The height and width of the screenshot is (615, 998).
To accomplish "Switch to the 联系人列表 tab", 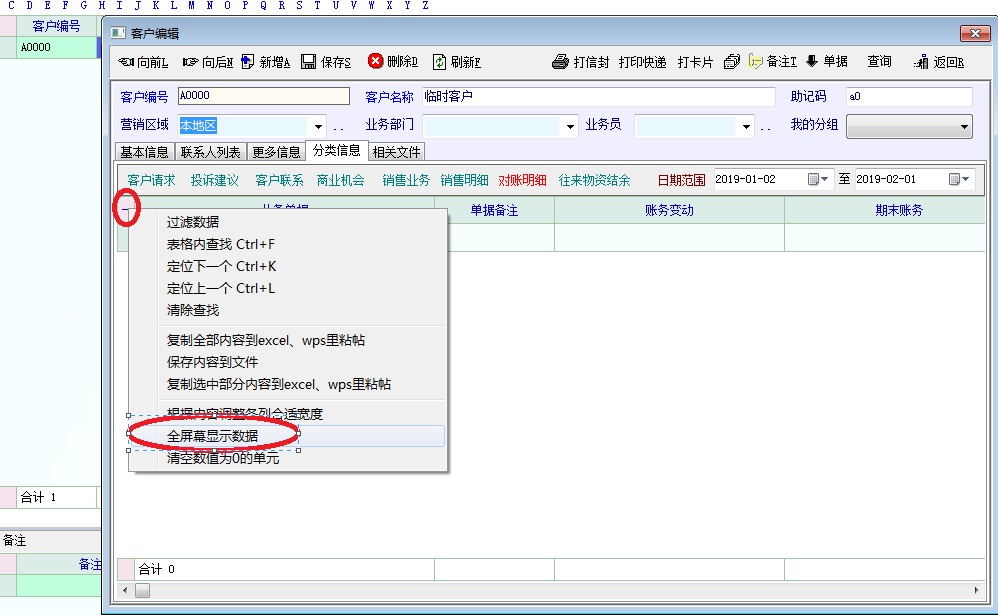I will [x=210, y=152].
